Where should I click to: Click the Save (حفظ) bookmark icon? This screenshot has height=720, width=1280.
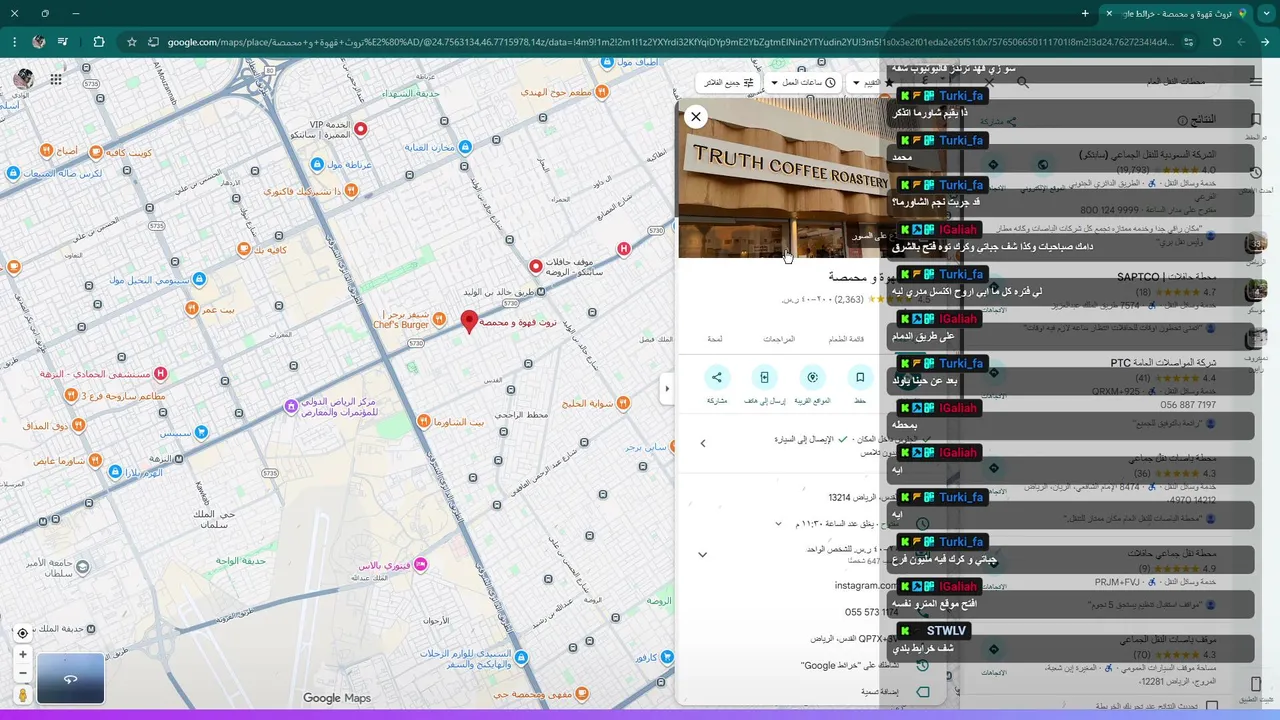pyautogui.click(x=859, y=377)
